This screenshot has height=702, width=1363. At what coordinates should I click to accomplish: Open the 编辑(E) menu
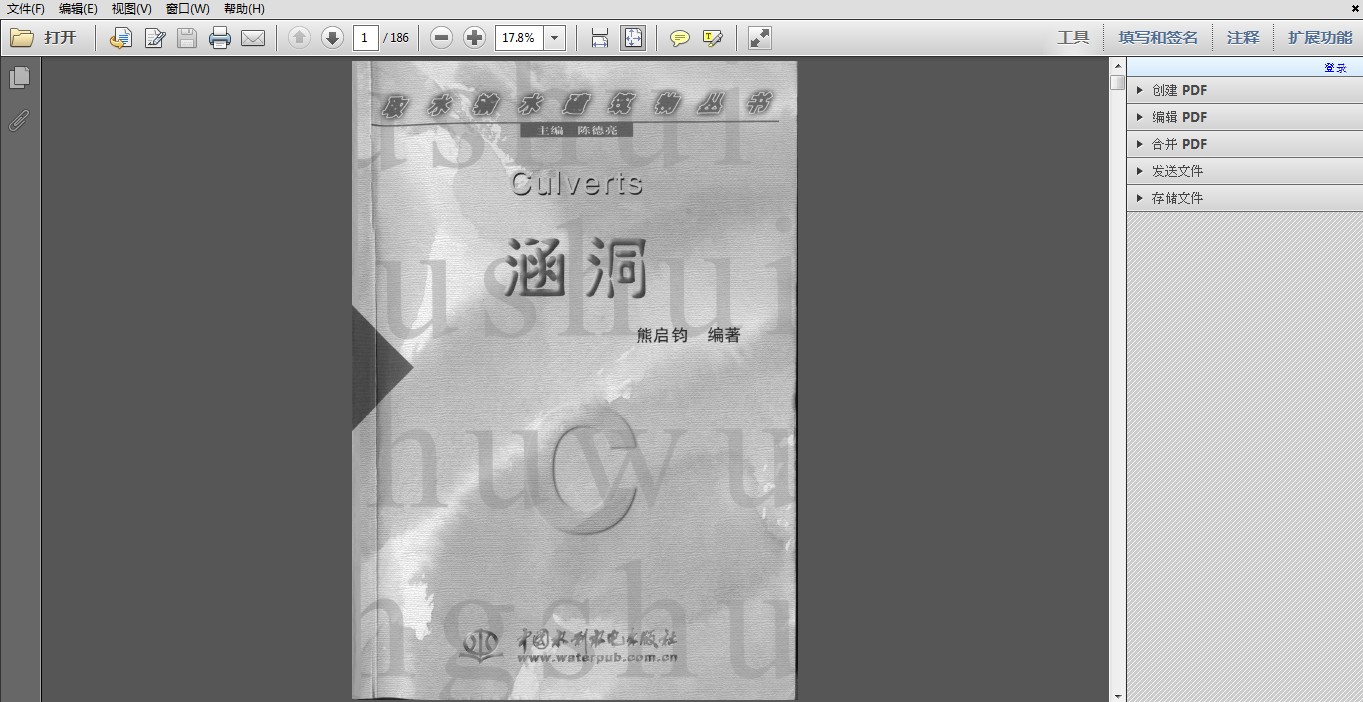(79, 9)
